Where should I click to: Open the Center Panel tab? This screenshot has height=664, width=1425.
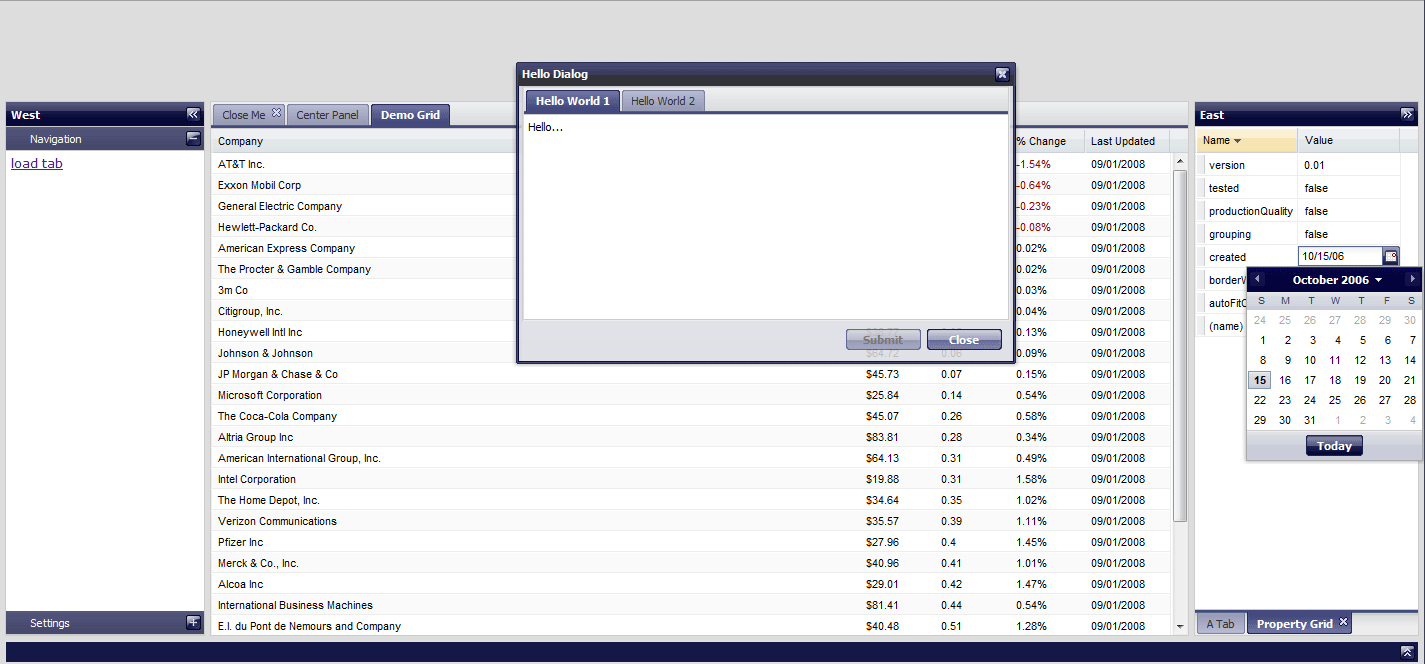point(327,115)
